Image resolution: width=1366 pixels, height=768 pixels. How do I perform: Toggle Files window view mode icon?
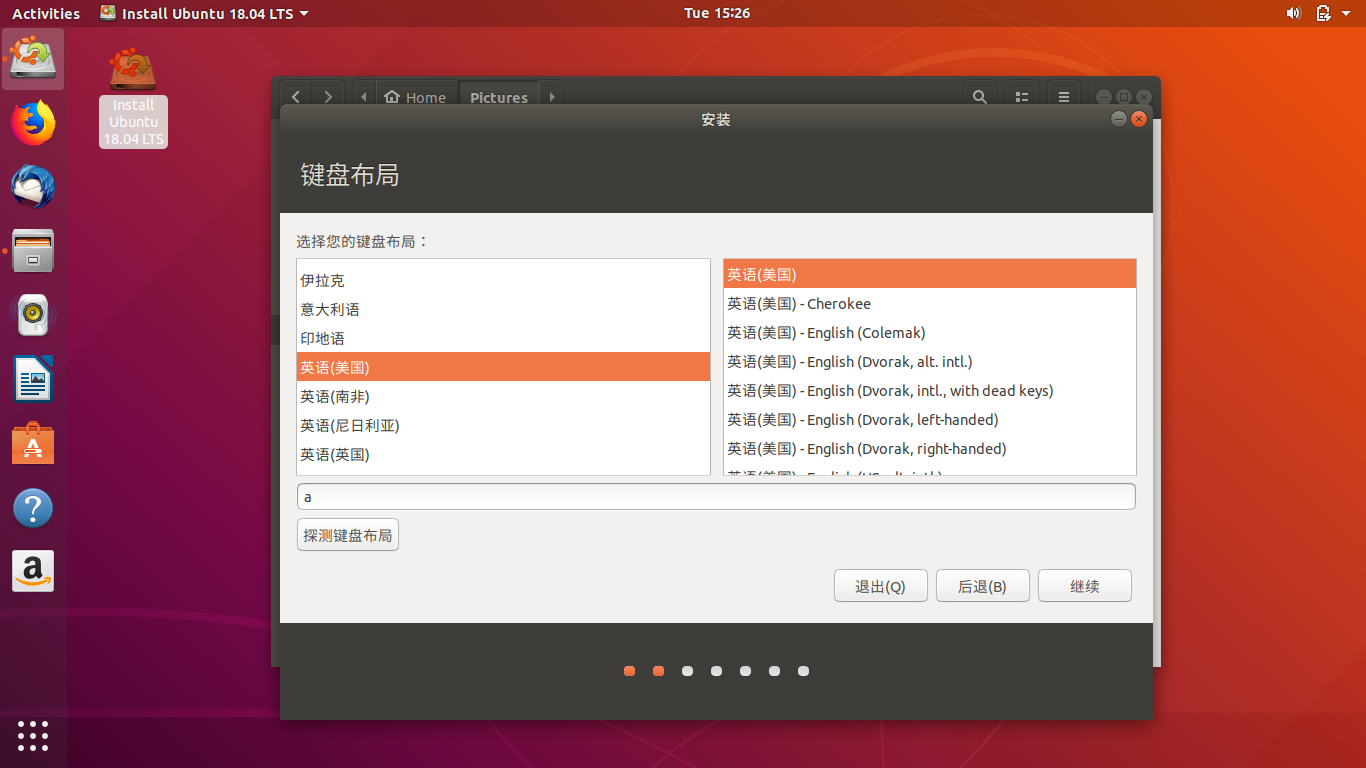(x=1022, y=97)
